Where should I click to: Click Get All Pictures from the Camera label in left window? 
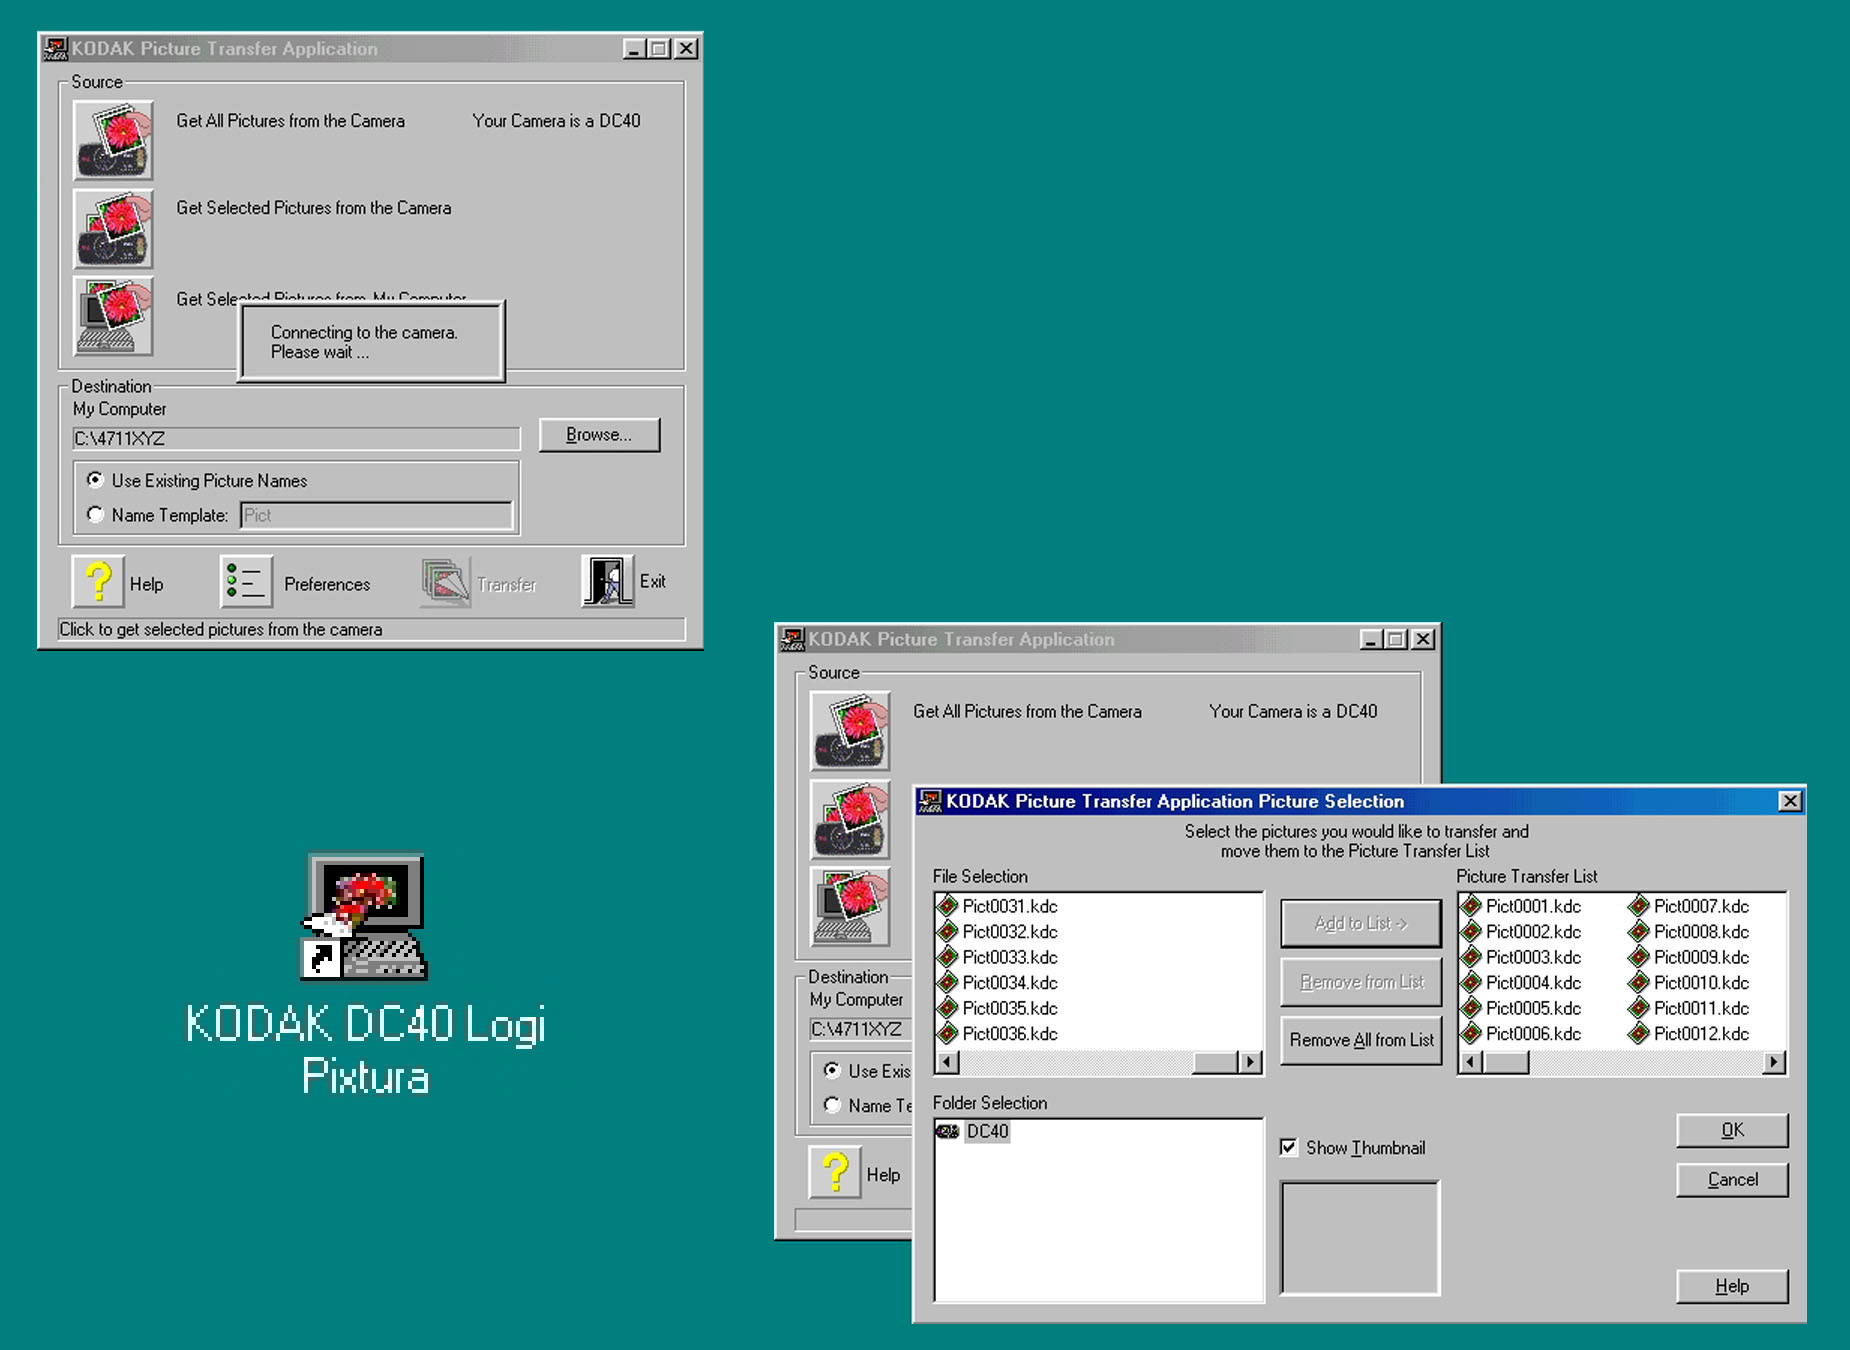[x=291, y=121]
